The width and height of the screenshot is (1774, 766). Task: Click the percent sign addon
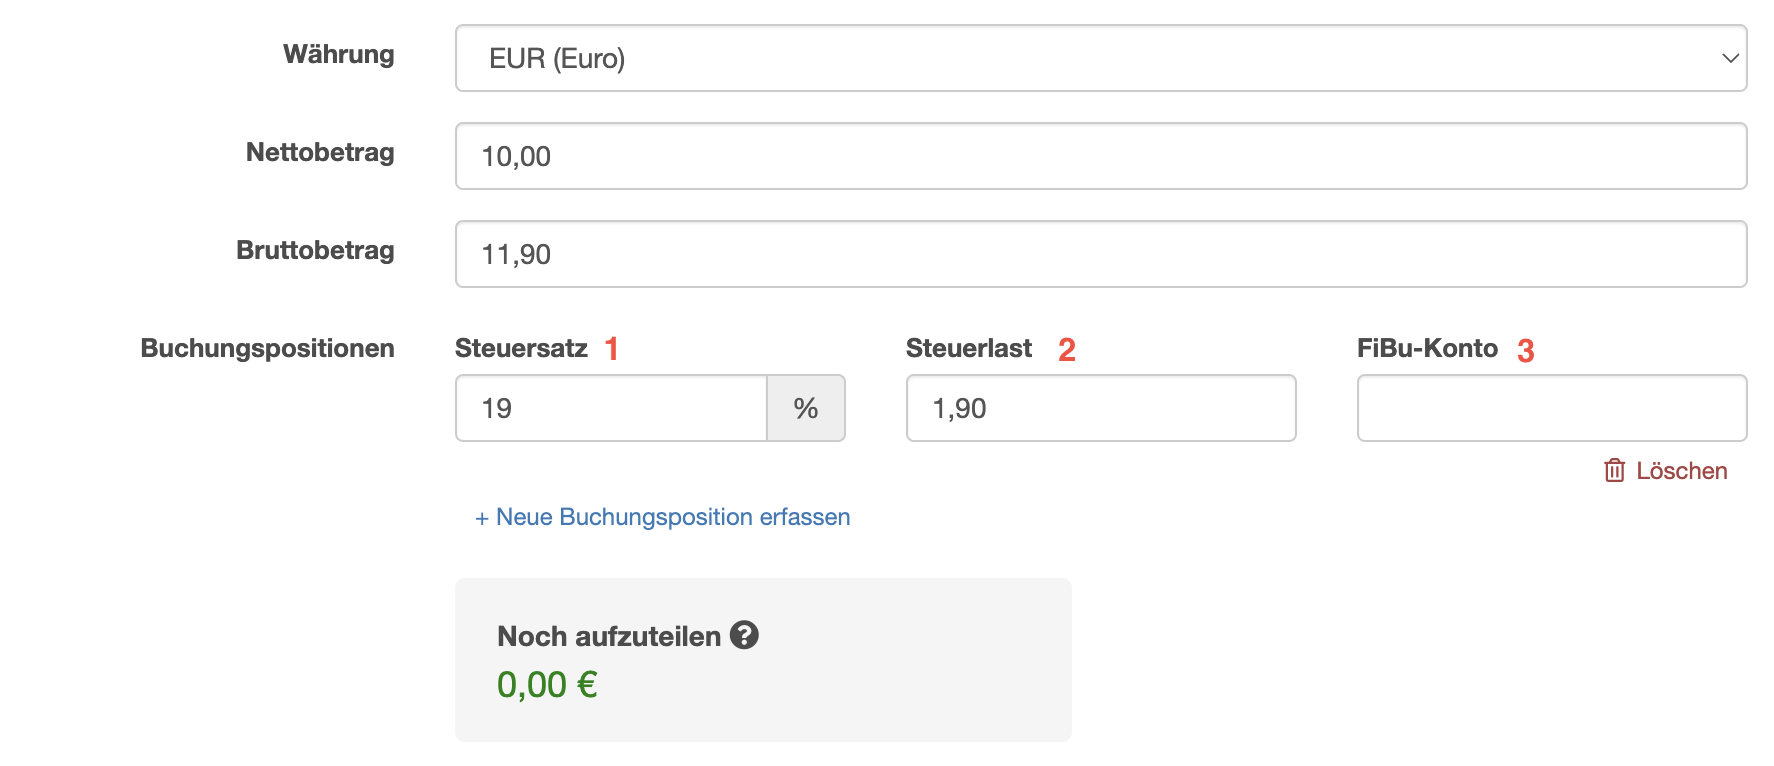[x=806, y=408]
